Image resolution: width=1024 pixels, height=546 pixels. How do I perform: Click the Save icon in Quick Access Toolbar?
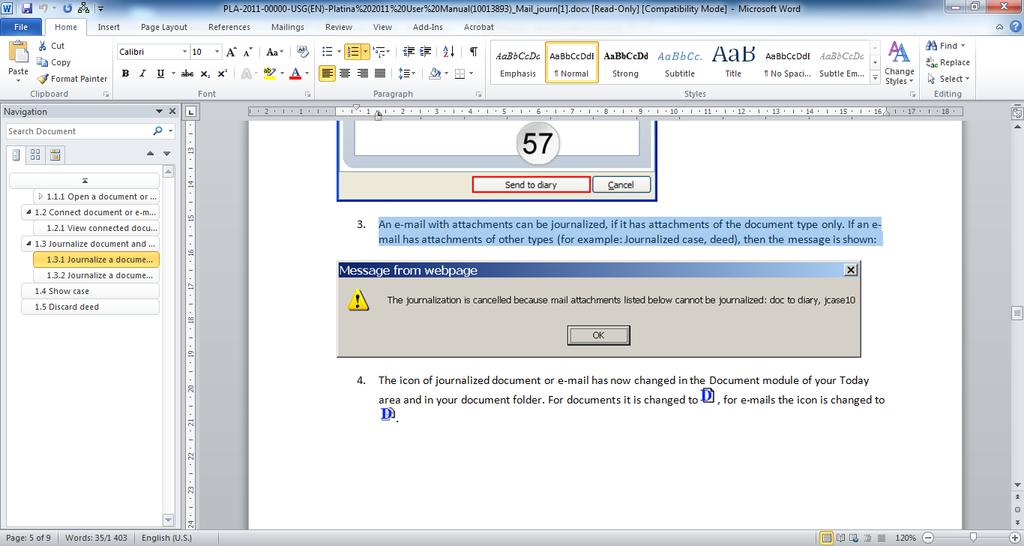(27, 8)
